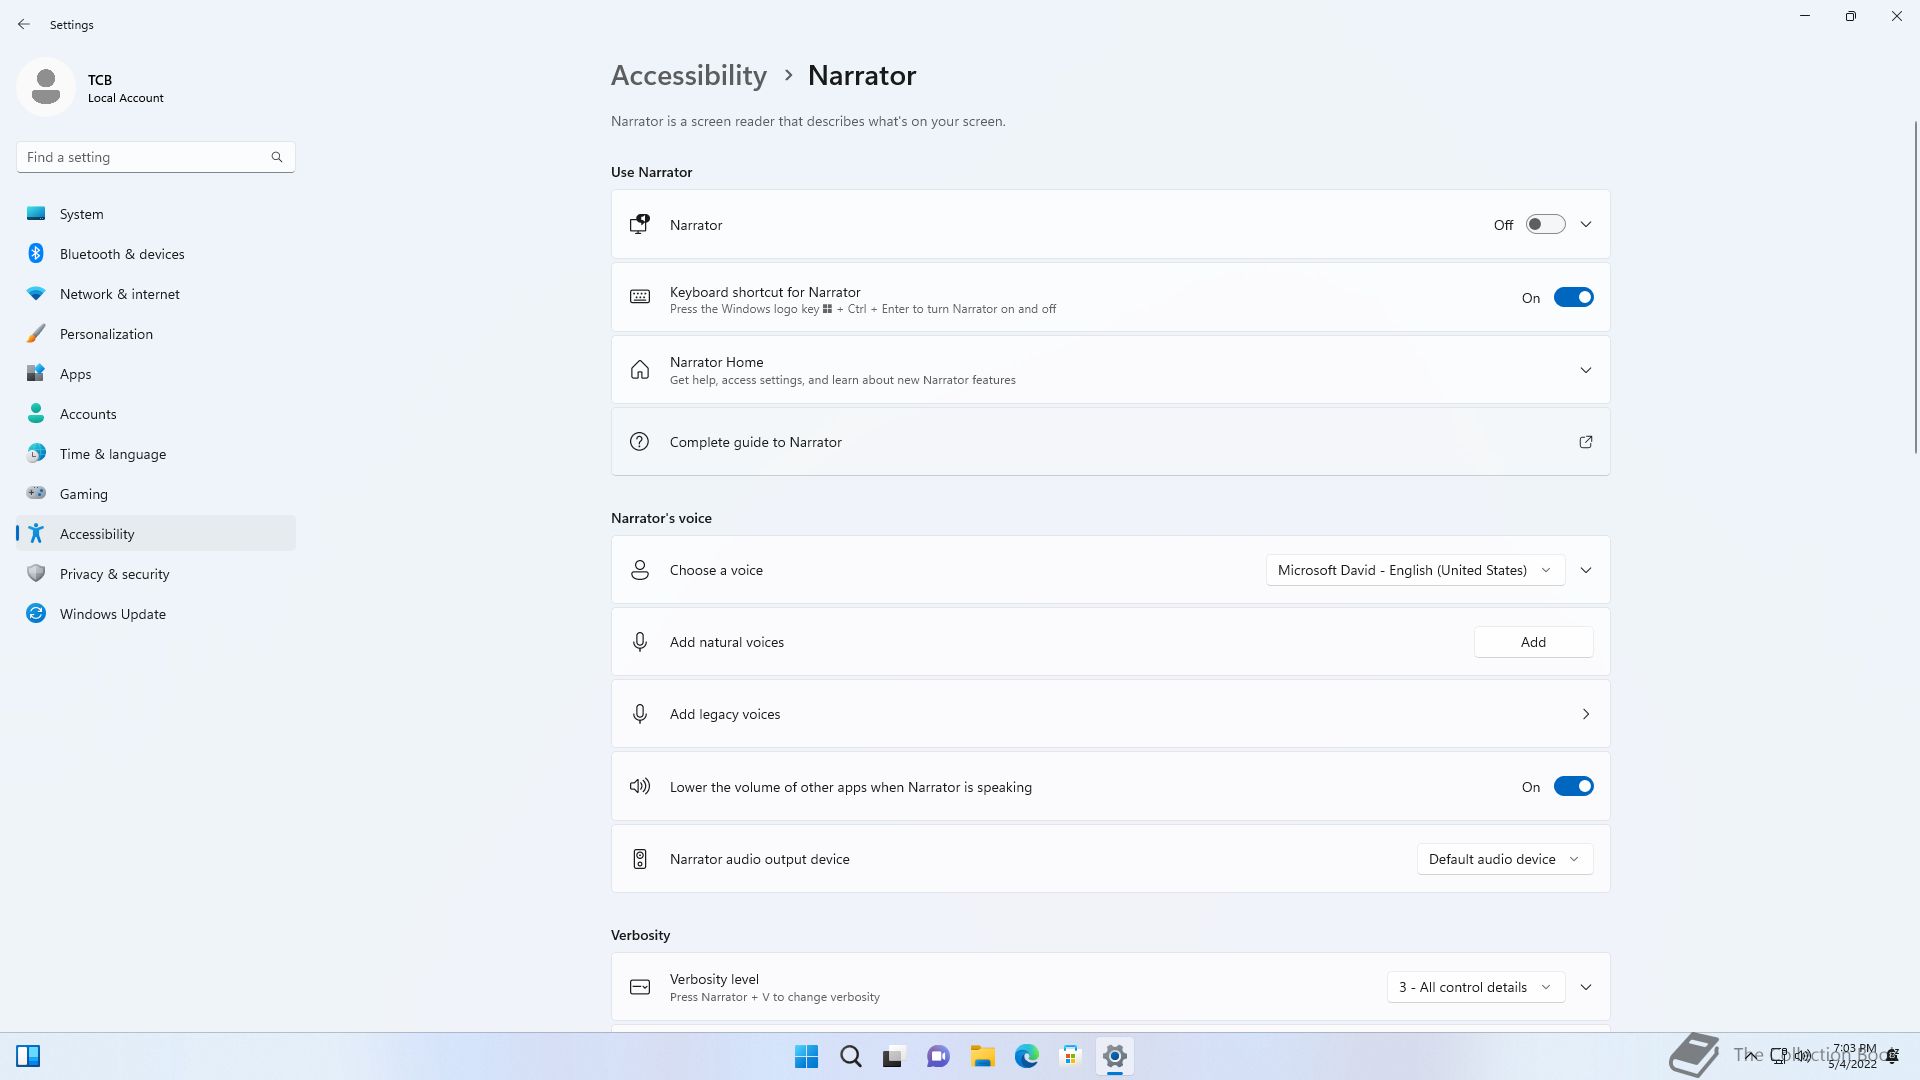Turn on the Narrator toggle

point(1545,225)
